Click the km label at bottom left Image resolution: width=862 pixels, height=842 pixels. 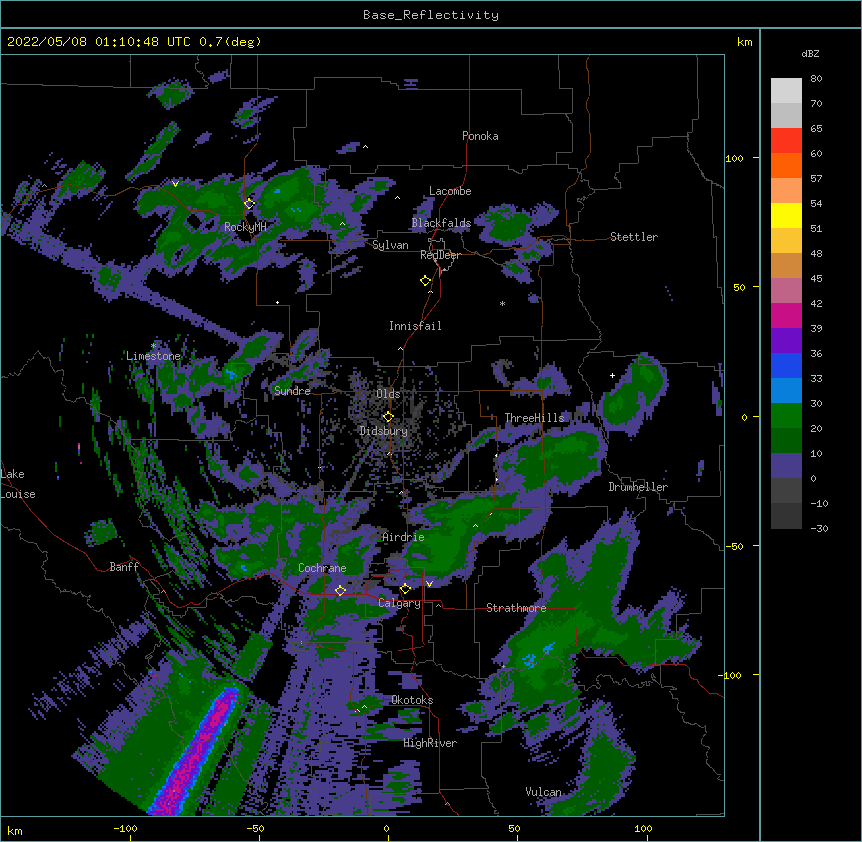click(x=15, y=830)
